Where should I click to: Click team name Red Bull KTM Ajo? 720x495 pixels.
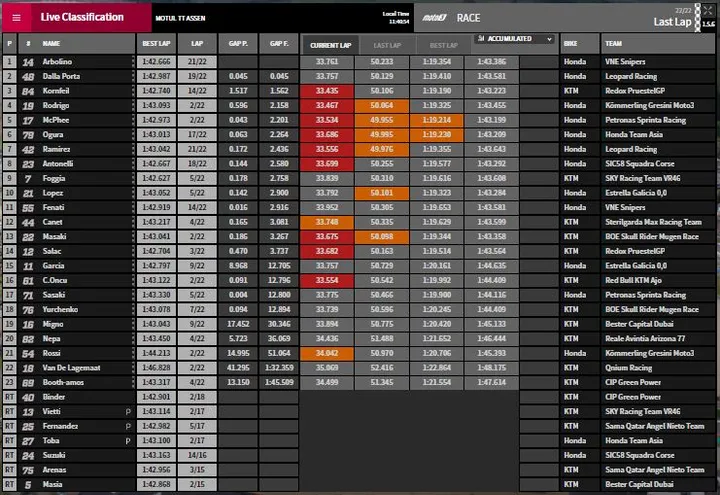pyautogui.click(x=633, y=280)
